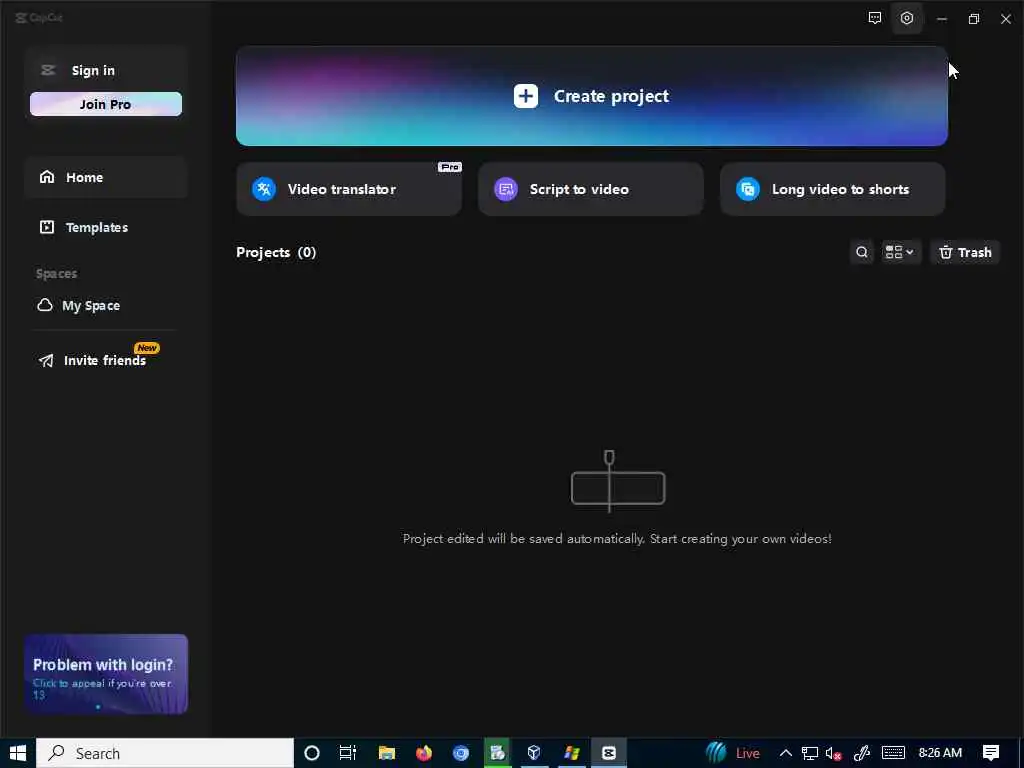This screenshot has width=1024, height=768.
Task: Open File Explorer from taskbar
Action: point(387,753)
